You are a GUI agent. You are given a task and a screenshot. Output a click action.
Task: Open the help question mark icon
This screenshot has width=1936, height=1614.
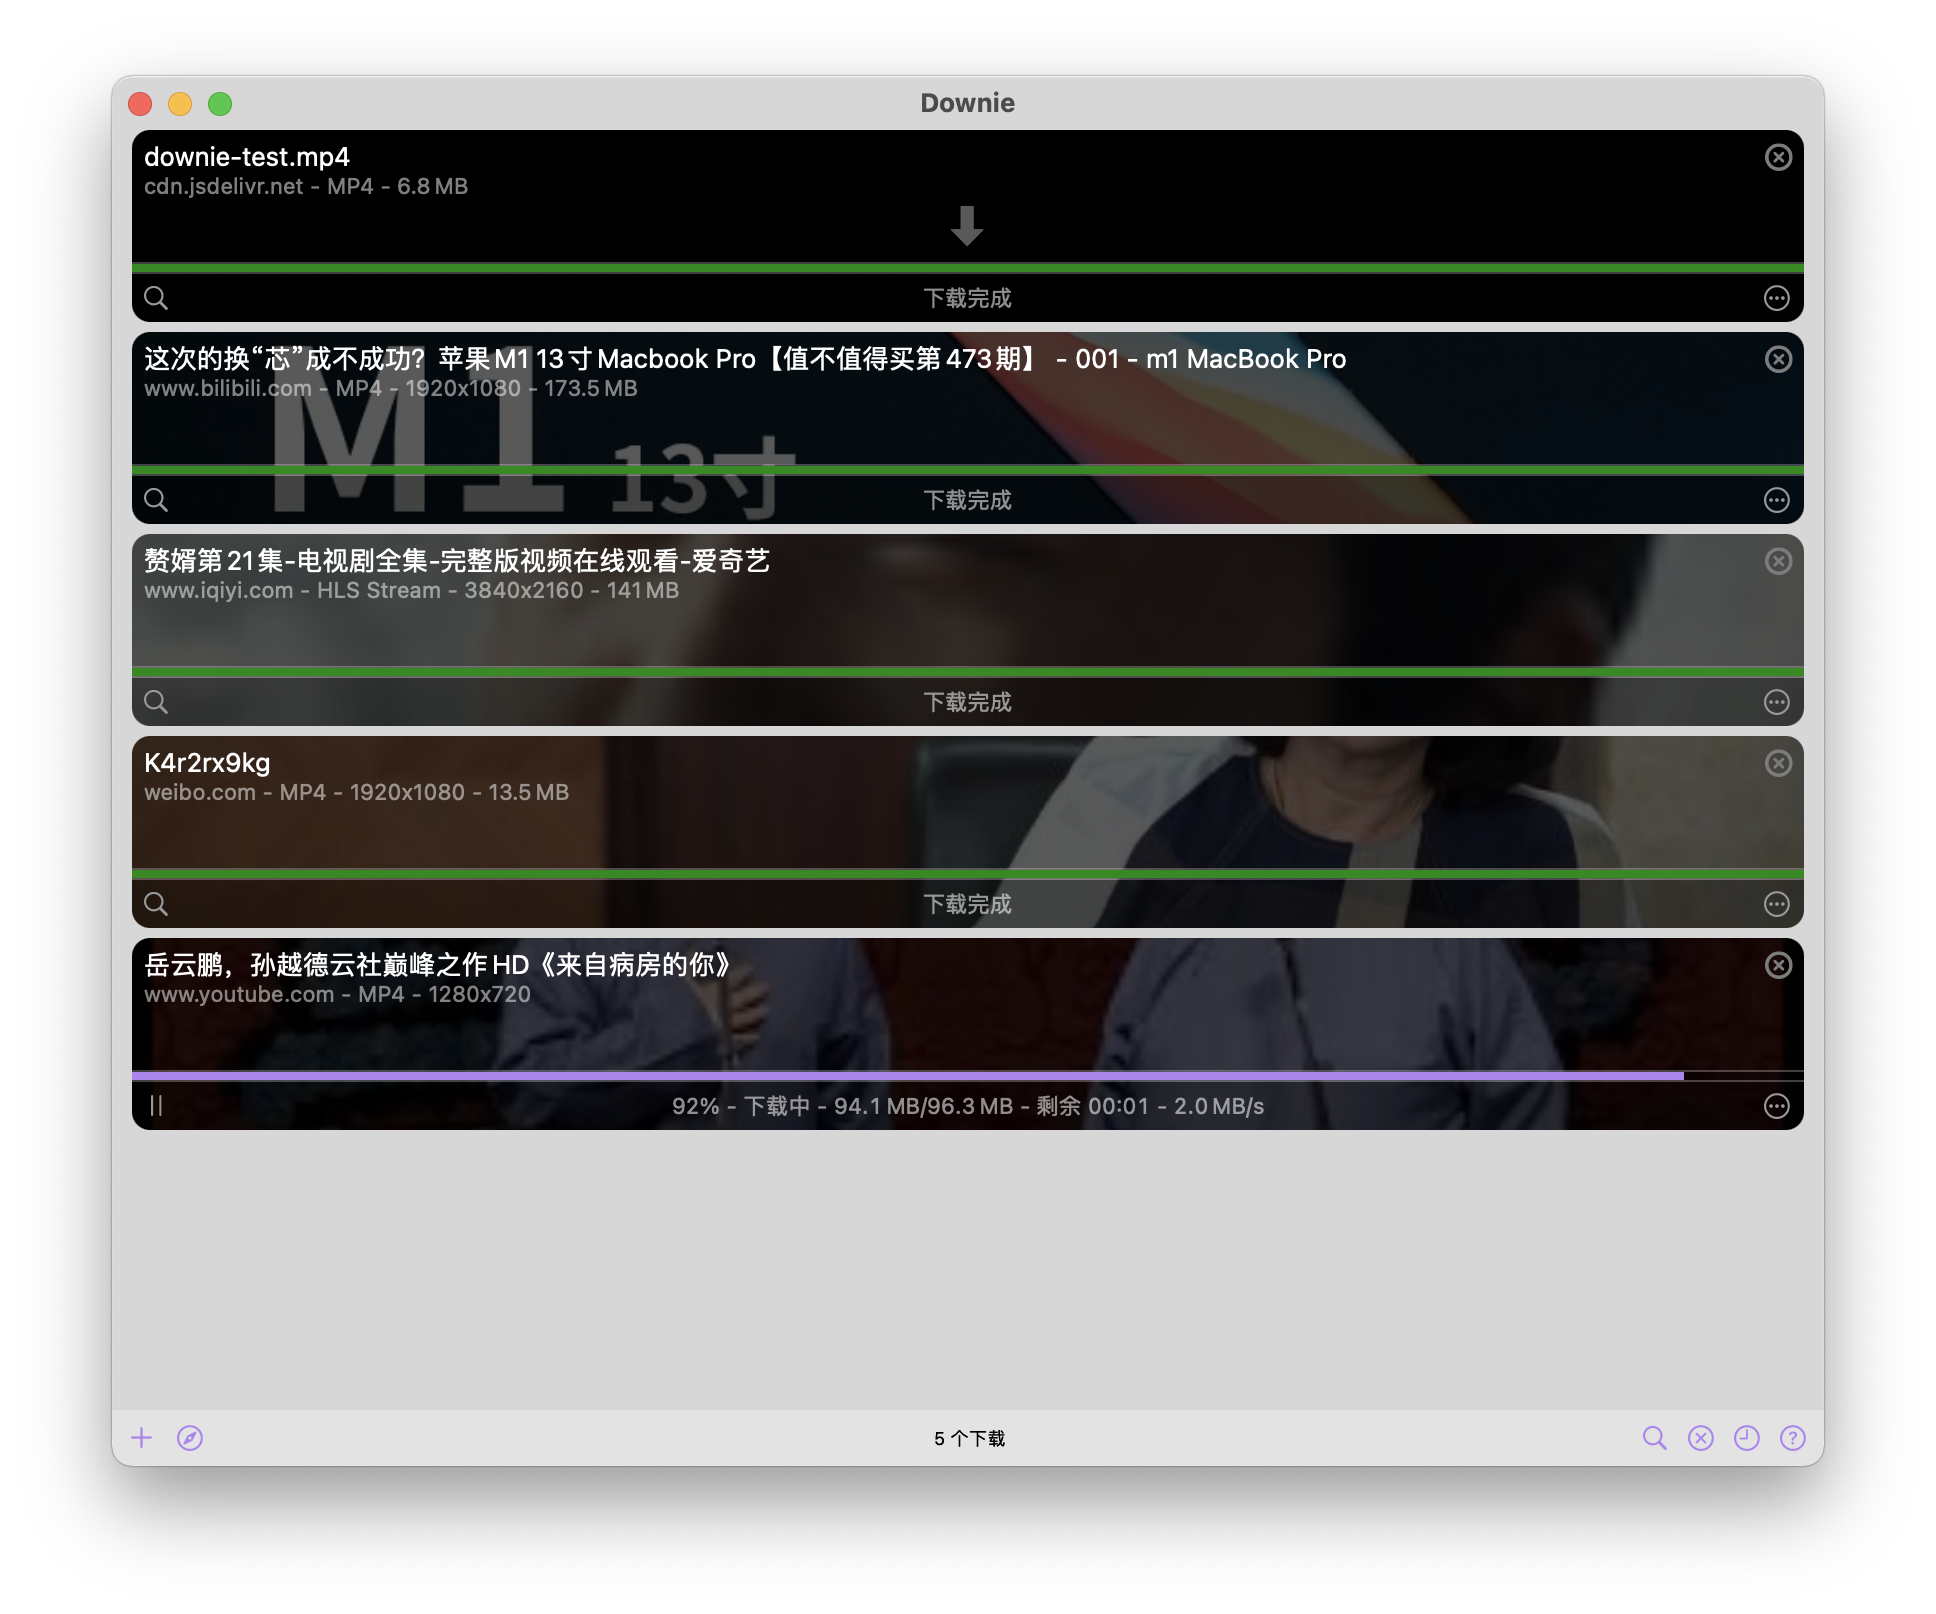point(1792,1438)
